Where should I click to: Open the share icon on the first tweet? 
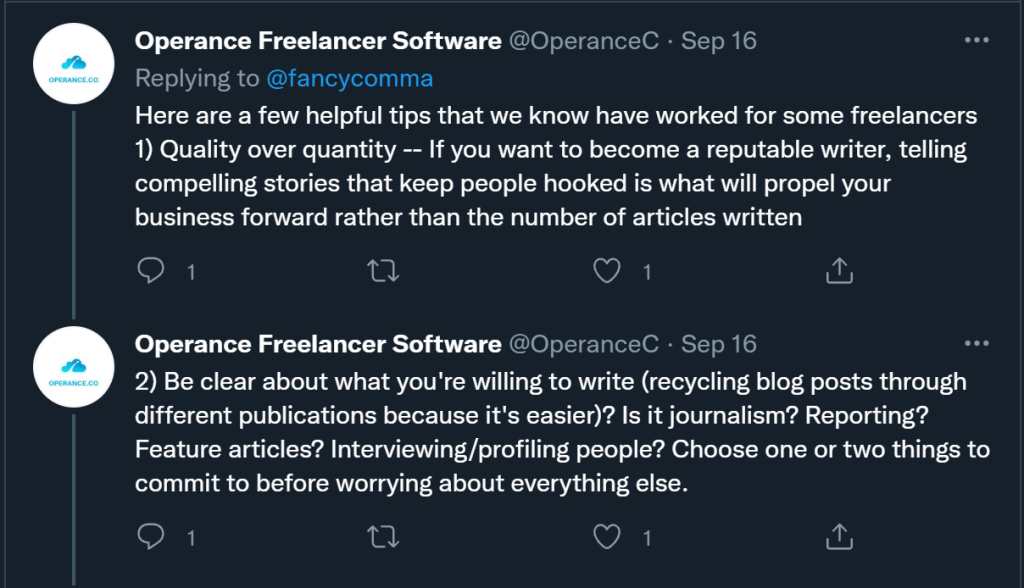838,270
